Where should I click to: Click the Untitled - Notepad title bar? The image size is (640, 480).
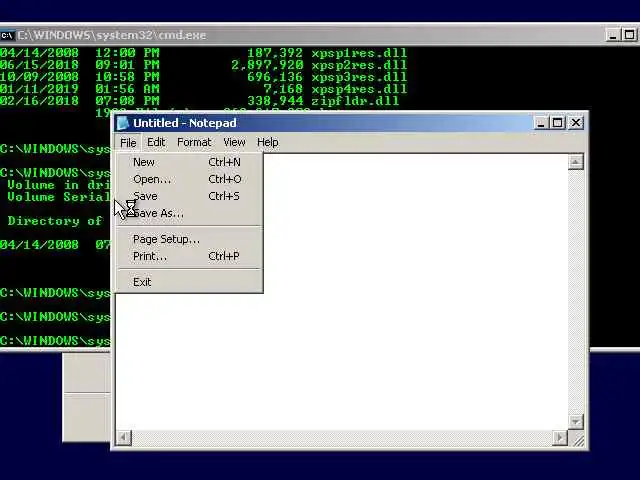349,123
